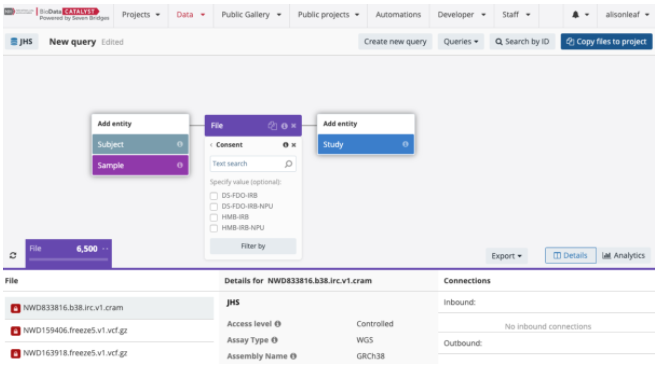Show info for the Subject entity
Viewport: 666px width, 375px height.
(180, 144)
